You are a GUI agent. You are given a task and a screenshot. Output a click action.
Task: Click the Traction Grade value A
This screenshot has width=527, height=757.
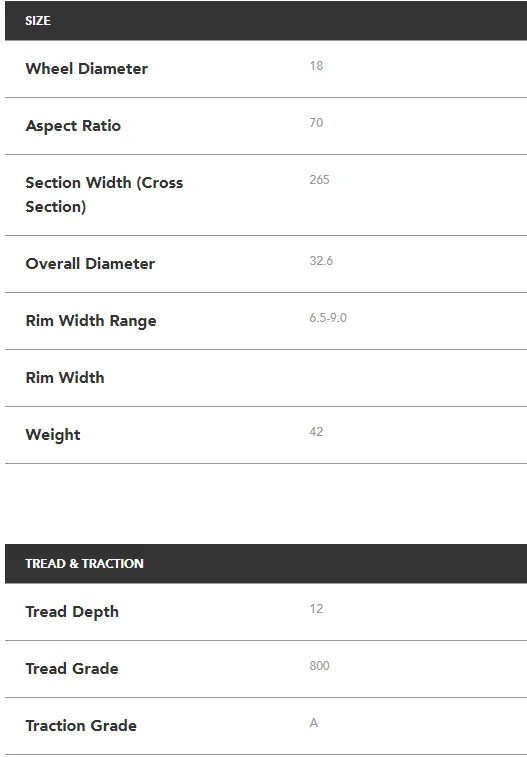coord(314,723)
